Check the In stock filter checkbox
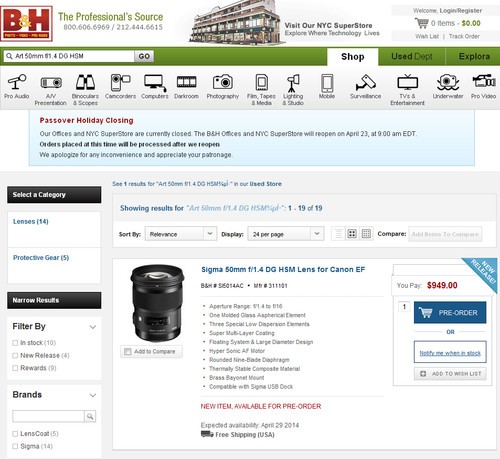 click(15, 343)
